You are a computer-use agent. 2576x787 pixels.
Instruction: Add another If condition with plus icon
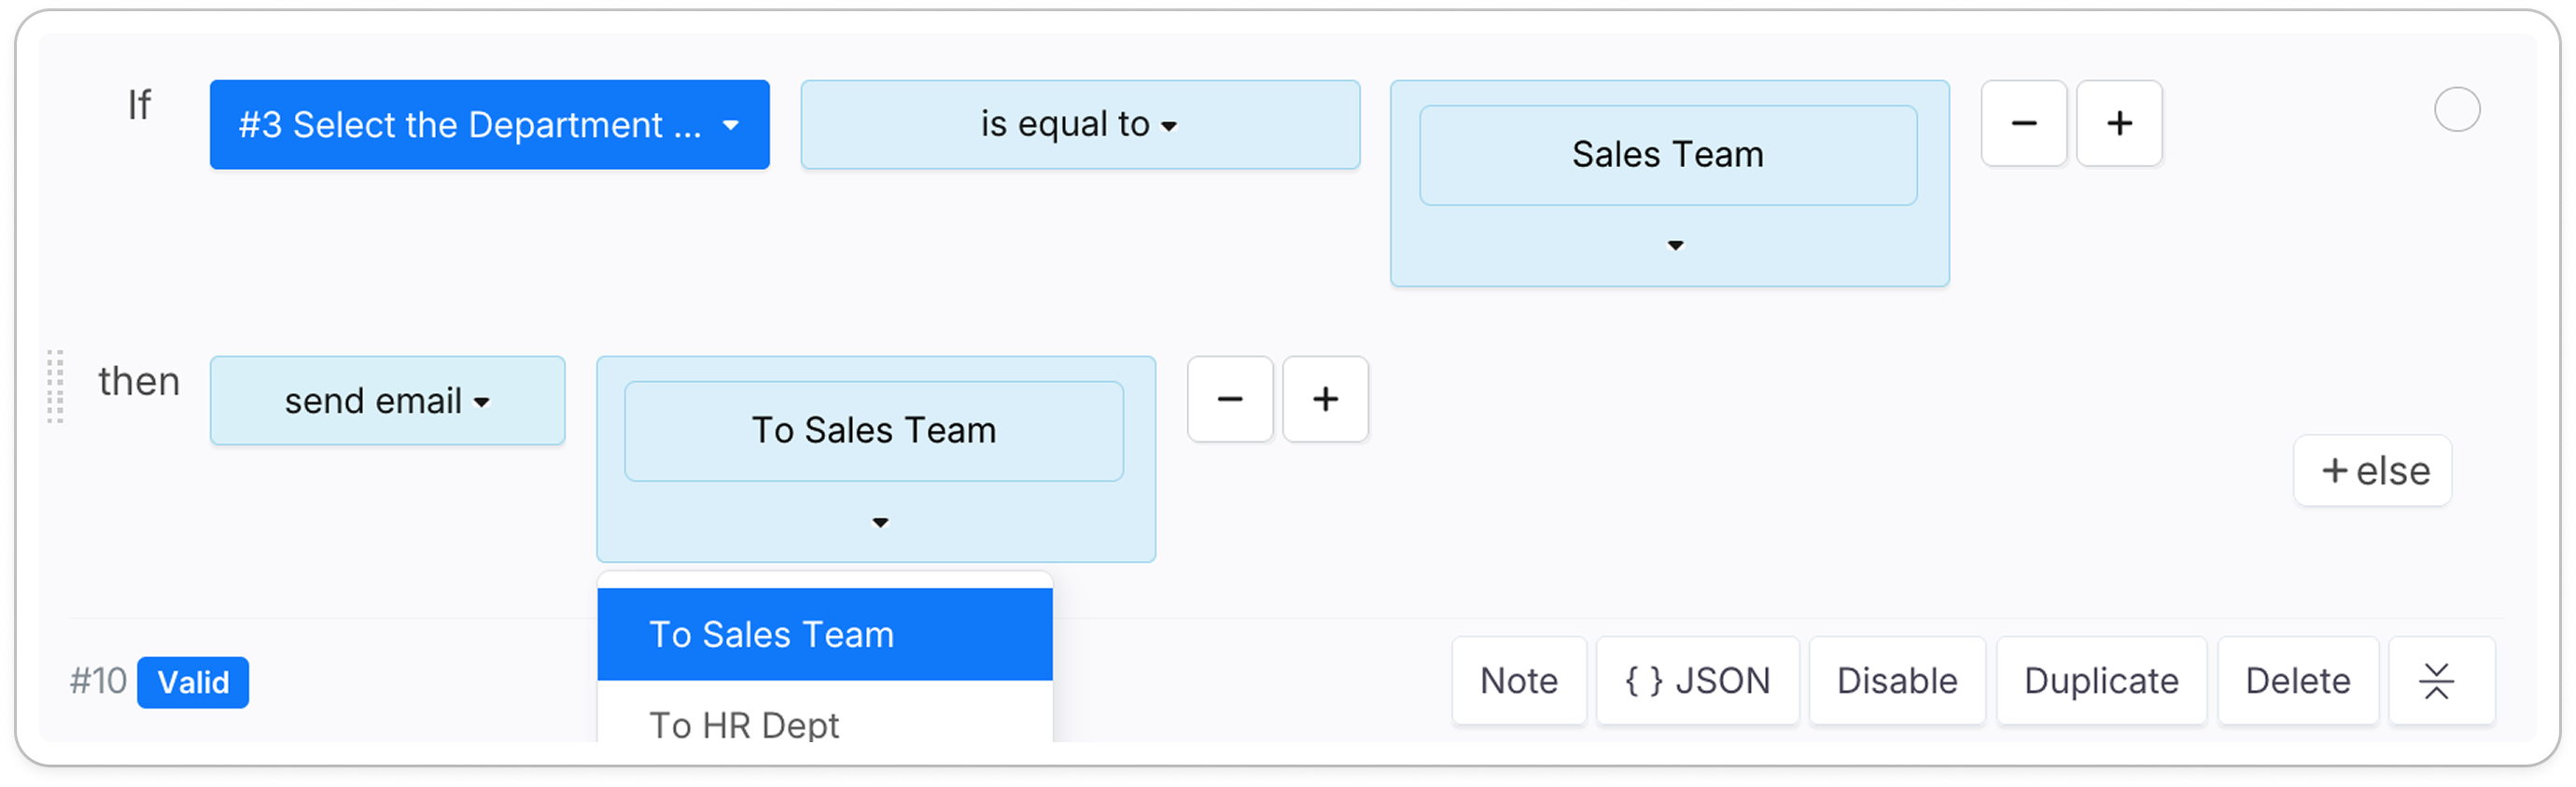2118,124
